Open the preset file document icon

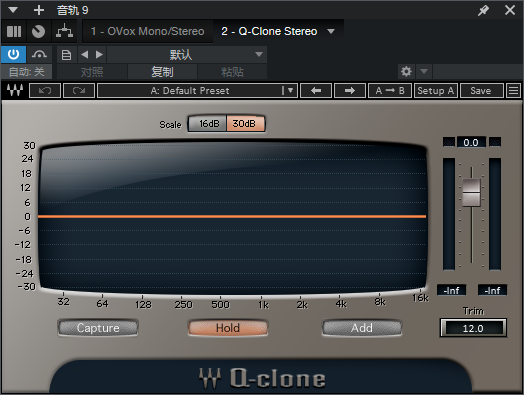pos(67,54)
